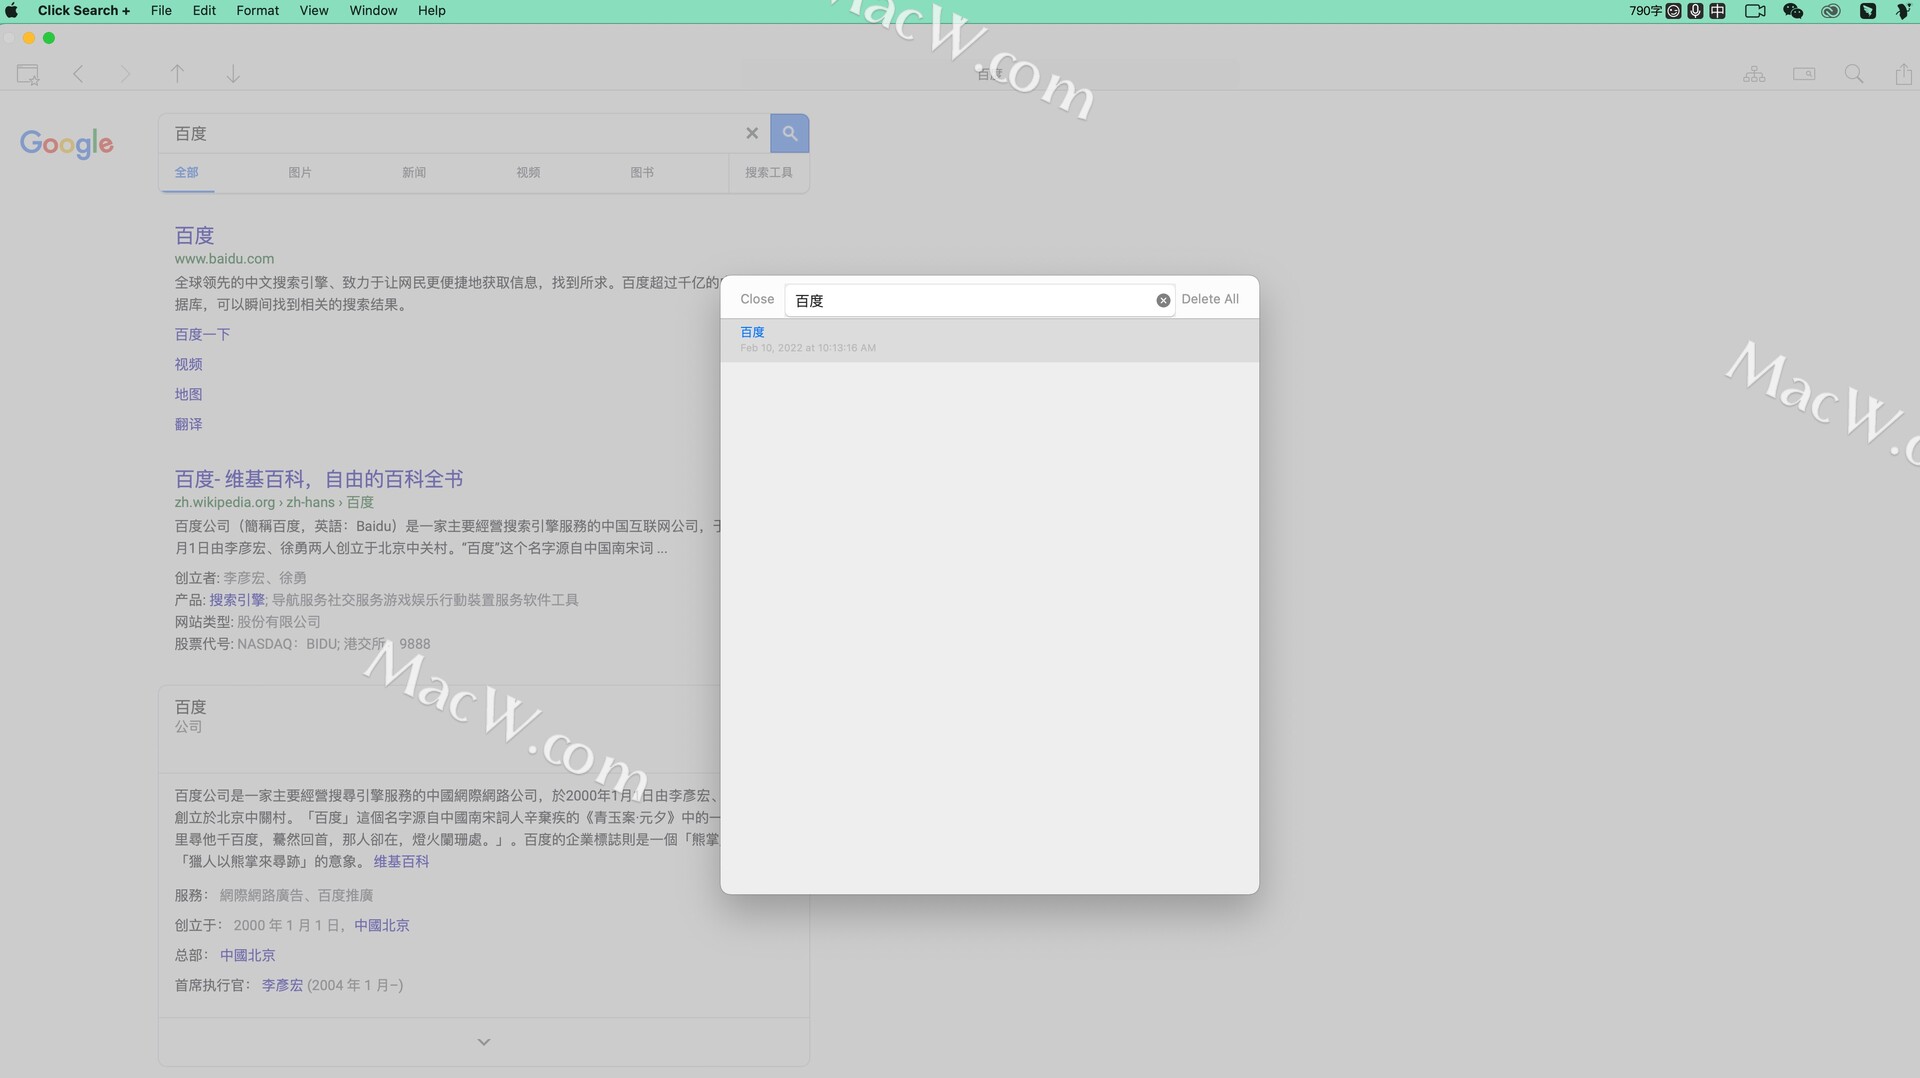
Task: Click the 中國北京 headquarters link
Action: 248,955
